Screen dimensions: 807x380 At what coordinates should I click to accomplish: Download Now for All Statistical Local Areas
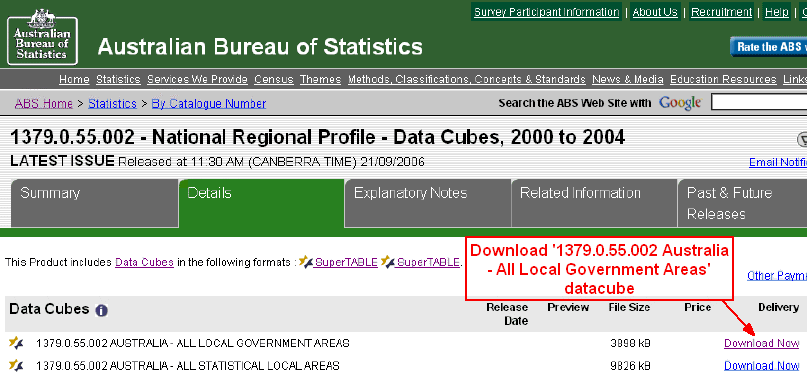tap(762, 366)
